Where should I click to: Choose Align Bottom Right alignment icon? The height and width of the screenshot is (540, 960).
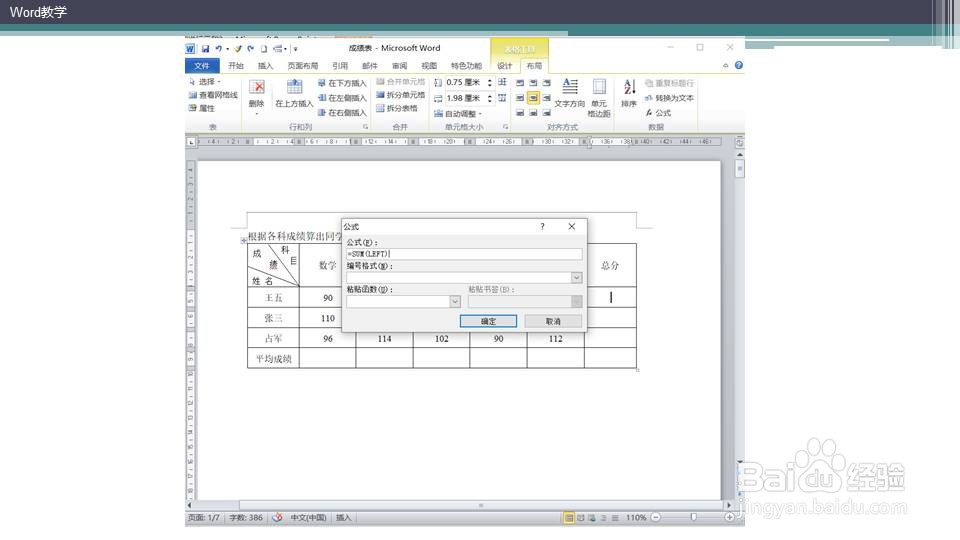547,113
